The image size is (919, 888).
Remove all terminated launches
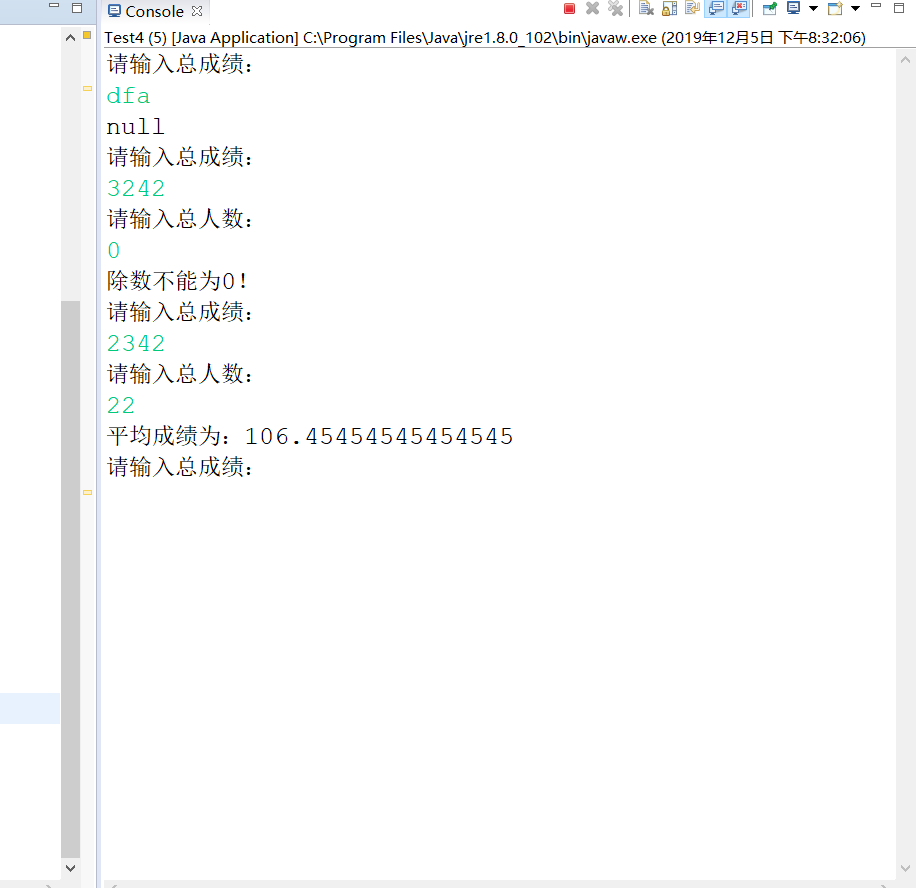615,8
